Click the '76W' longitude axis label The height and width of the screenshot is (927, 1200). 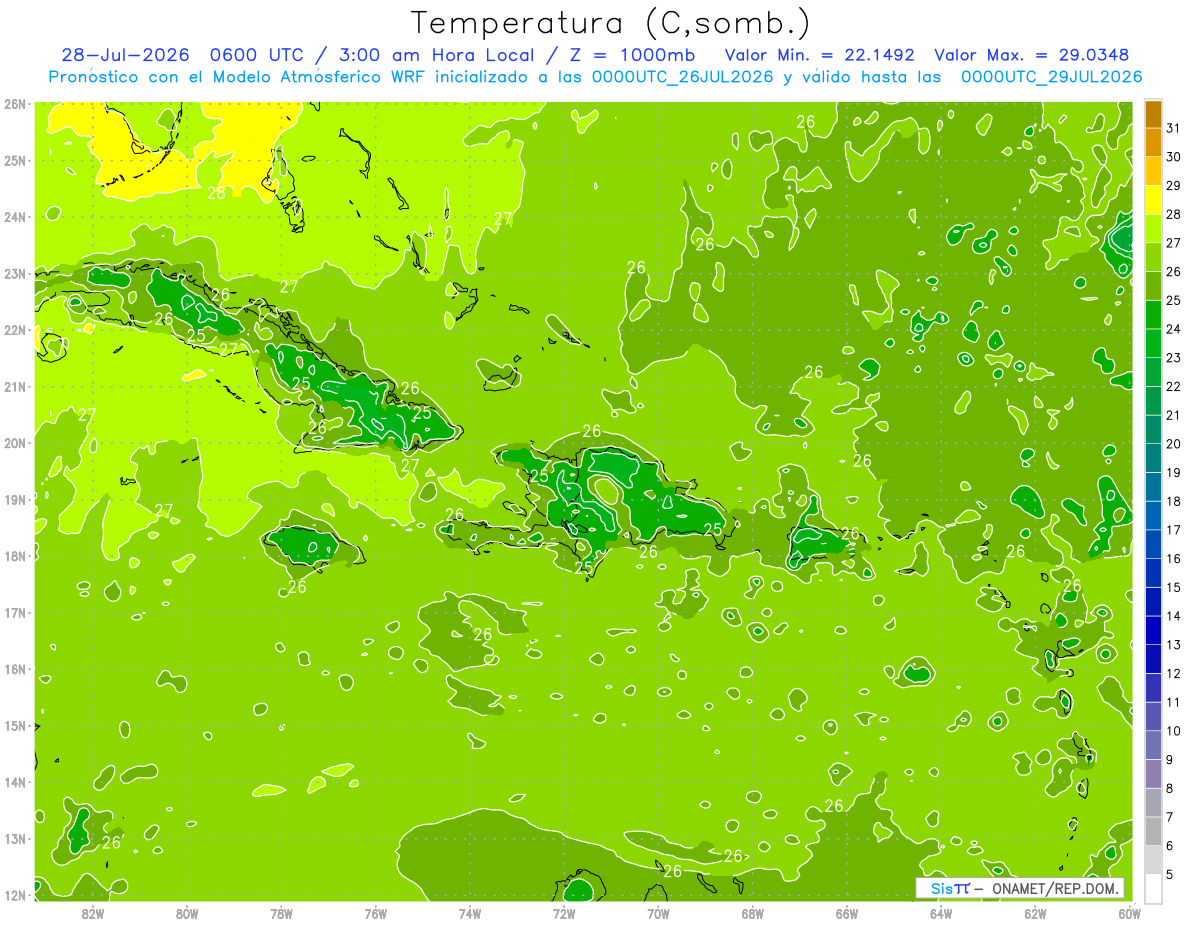pos(376,913)
